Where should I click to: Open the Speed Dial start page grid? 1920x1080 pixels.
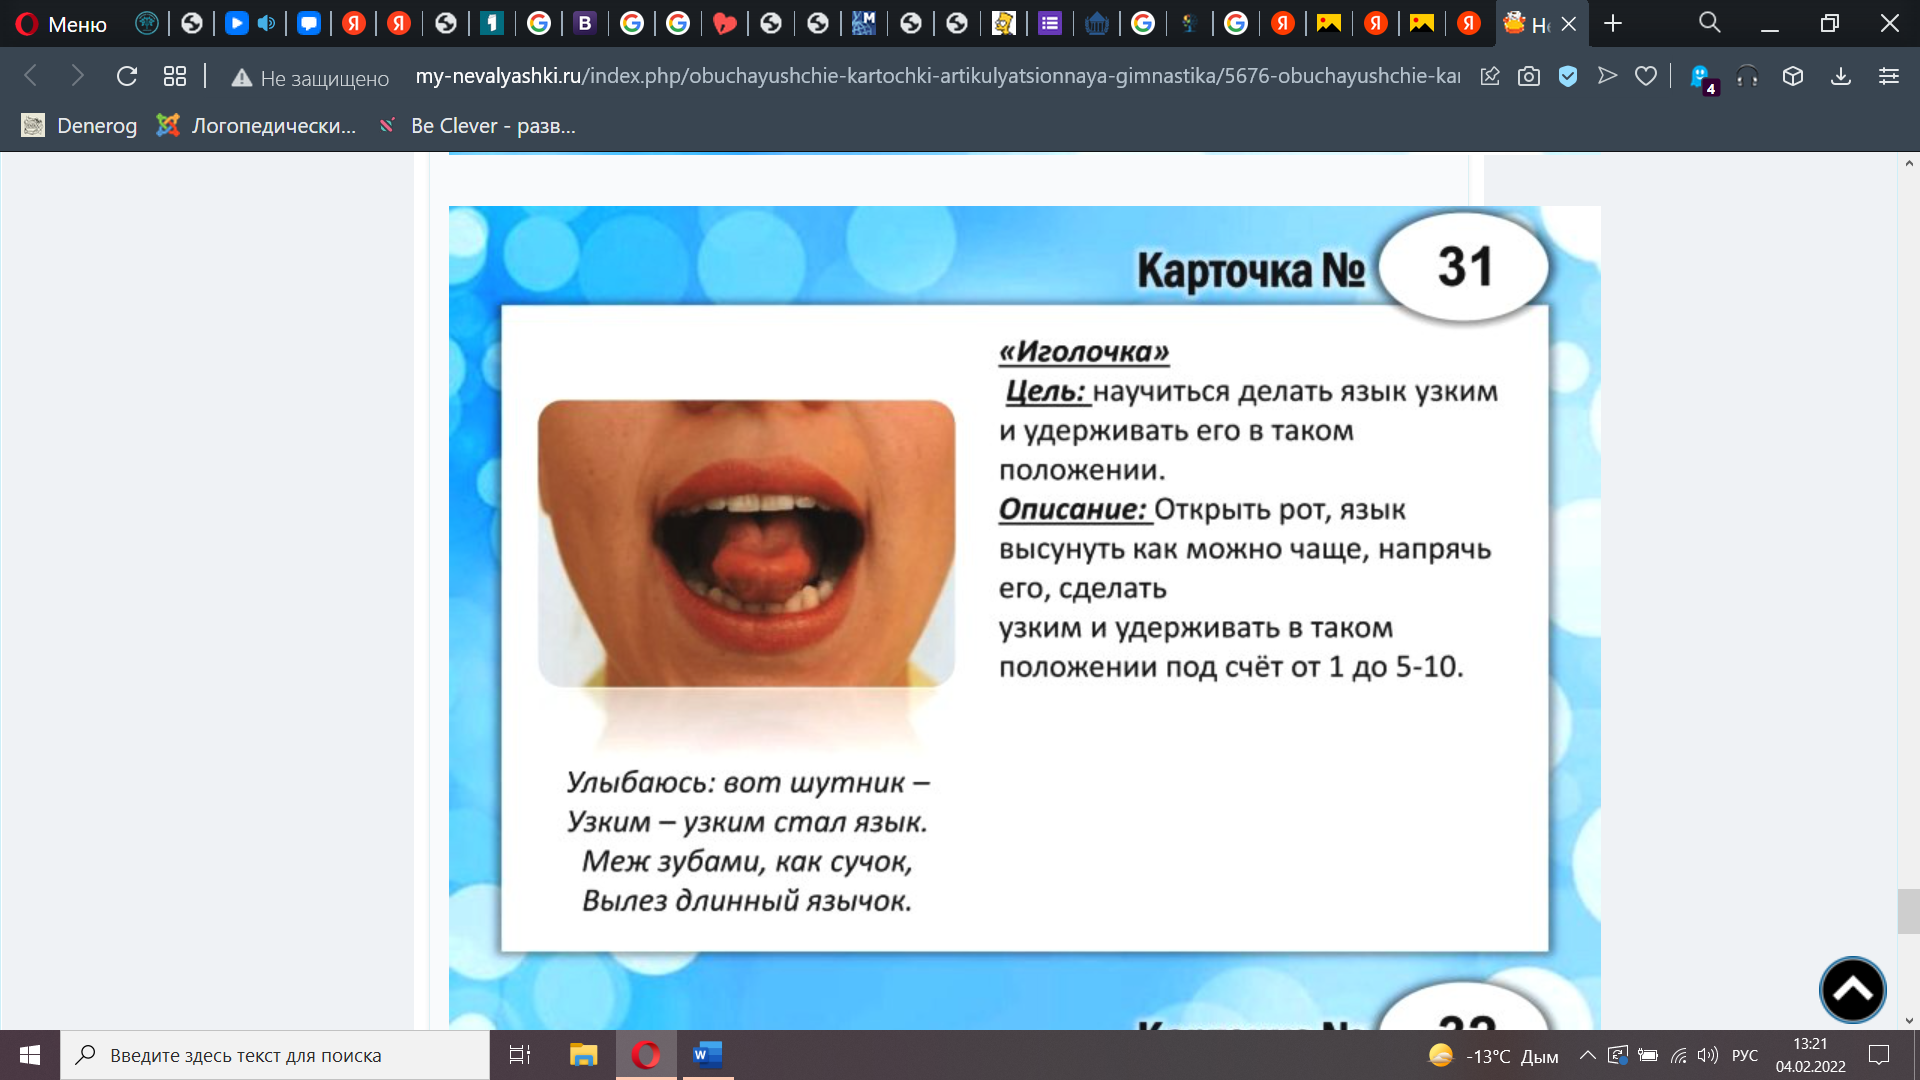pyautogui.click(x=175, y=76)
